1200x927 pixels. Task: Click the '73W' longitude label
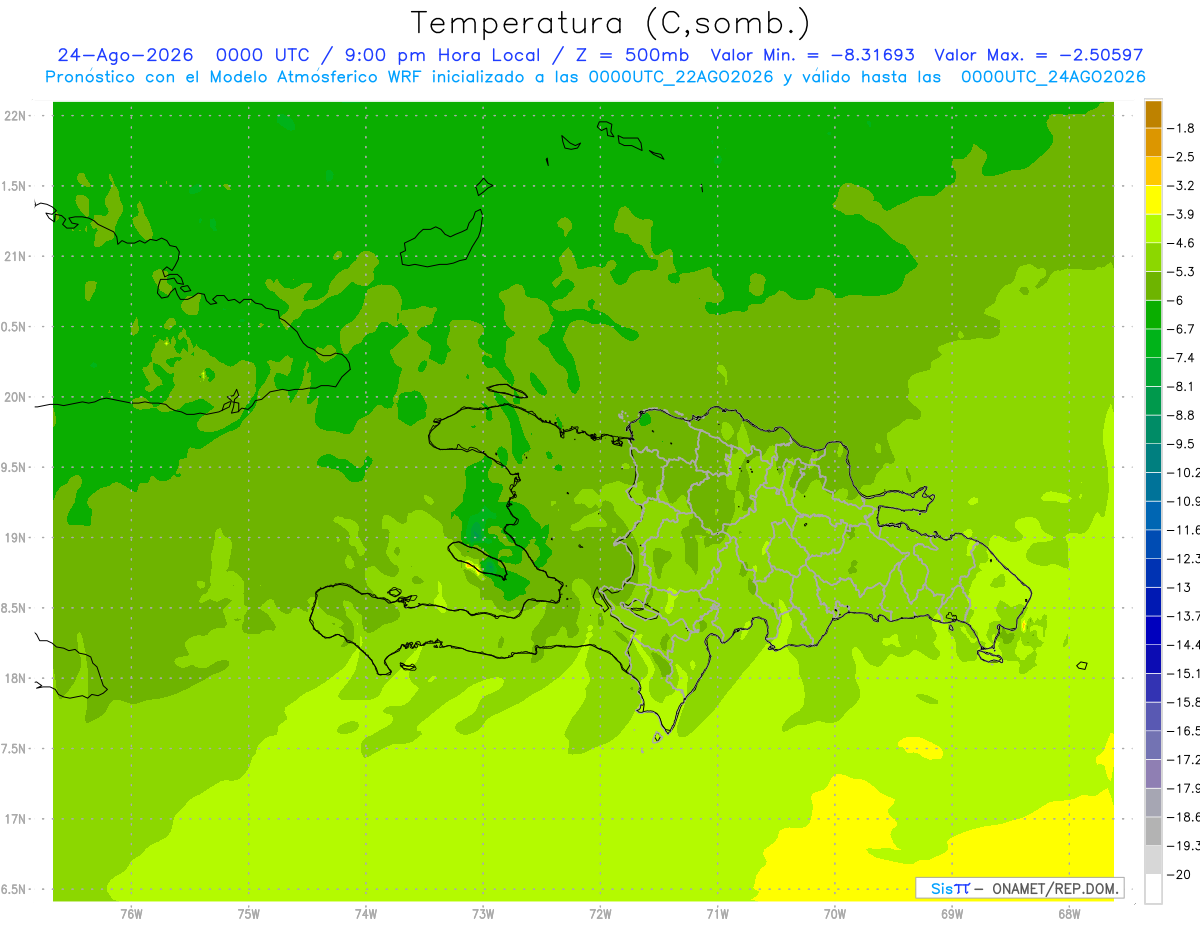483,913
